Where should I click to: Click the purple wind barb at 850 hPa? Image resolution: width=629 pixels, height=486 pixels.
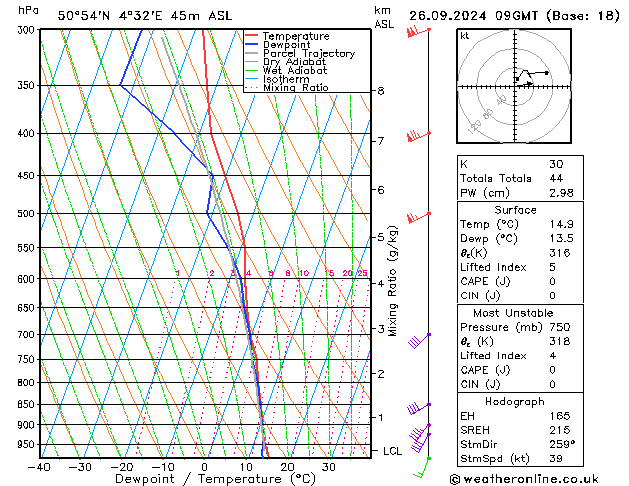tap(419, 408)
